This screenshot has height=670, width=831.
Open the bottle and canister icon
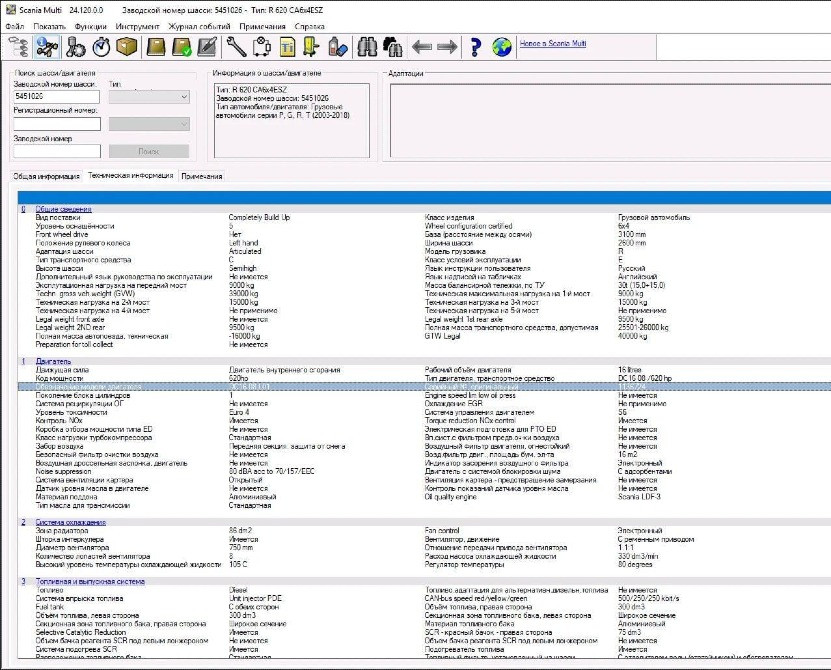(338, 47)
